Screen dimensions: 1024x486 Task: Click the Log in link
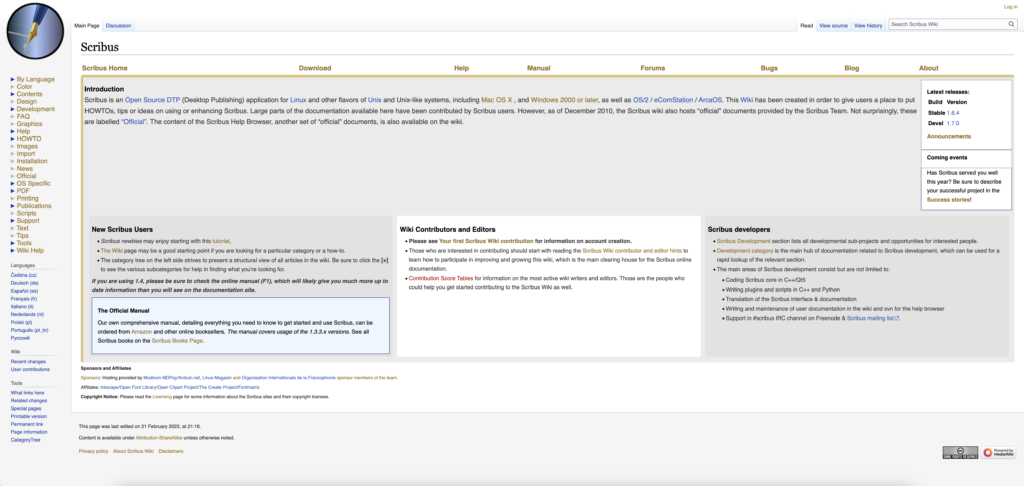[1010, 7]
